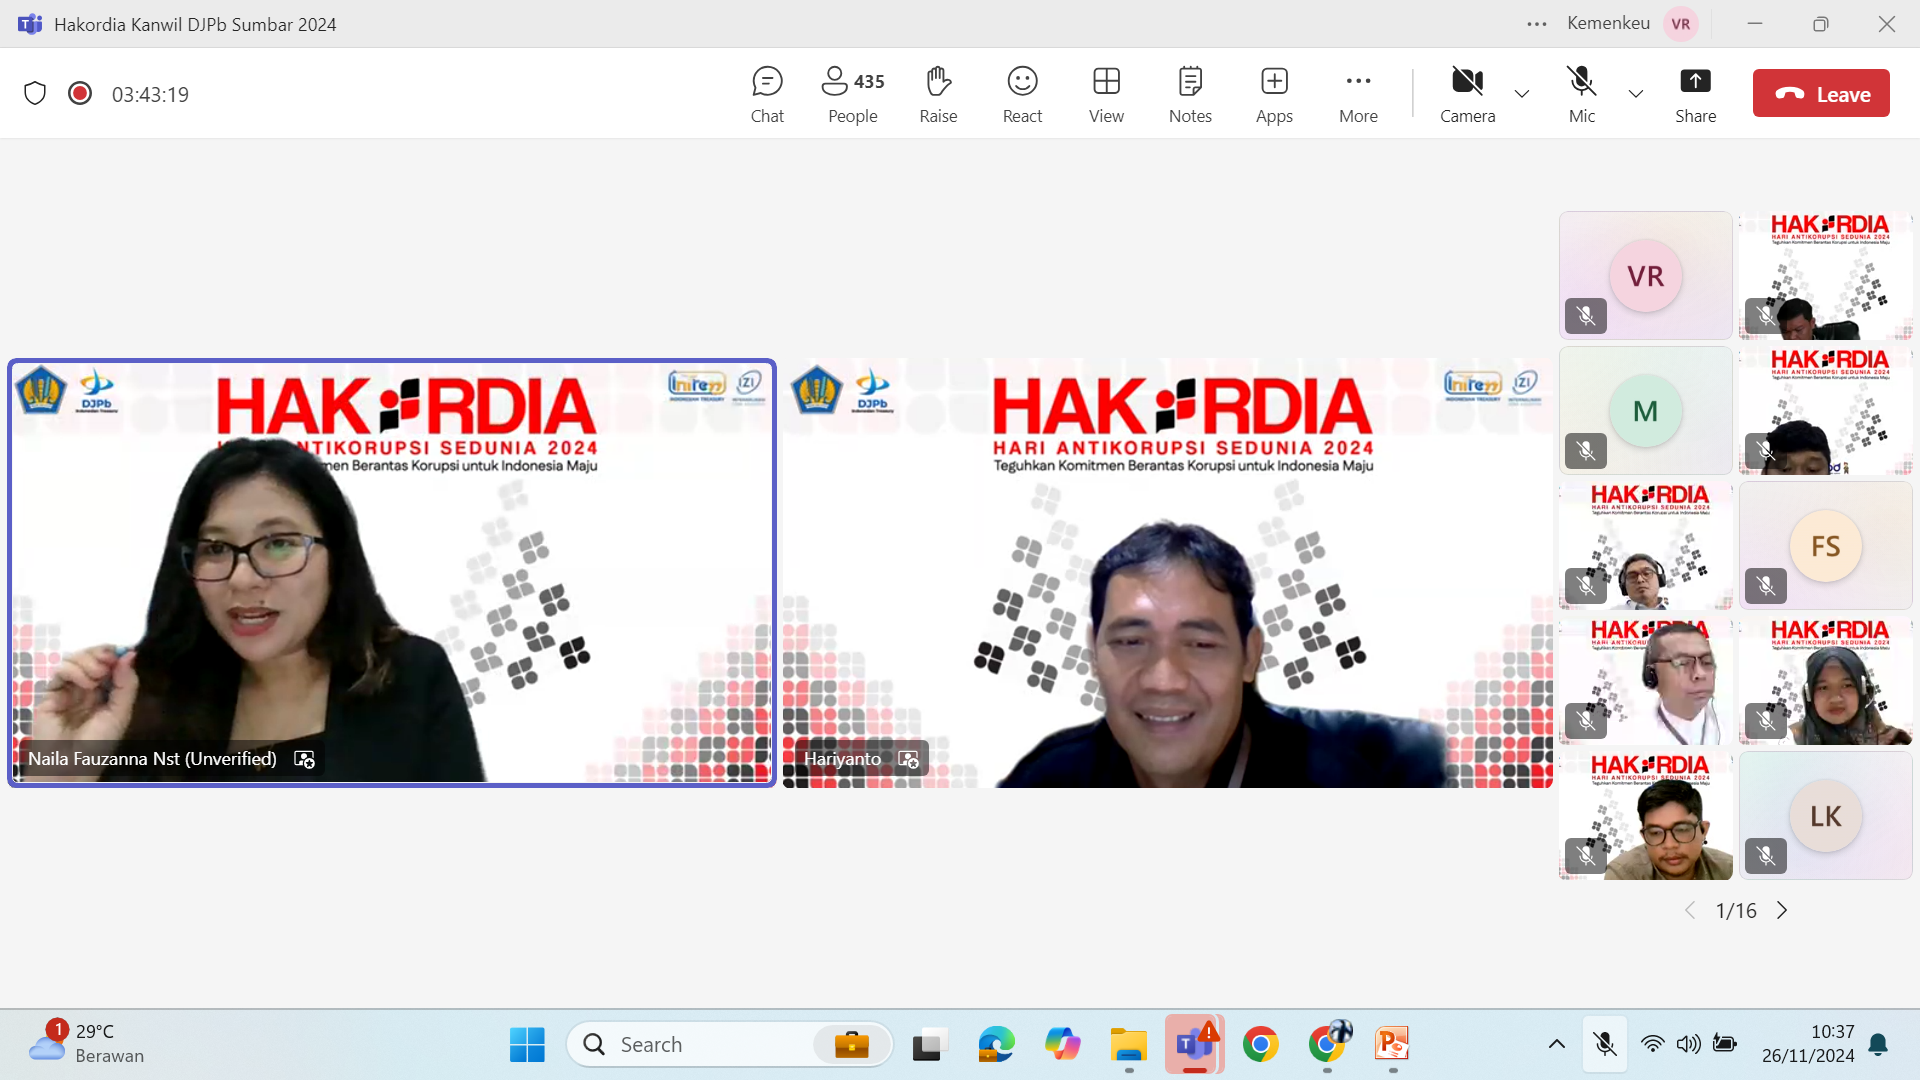This screenshot has height=1080, width=1920.
Task: Click the privacy shield icon
Action: click(x=35, y=93)
